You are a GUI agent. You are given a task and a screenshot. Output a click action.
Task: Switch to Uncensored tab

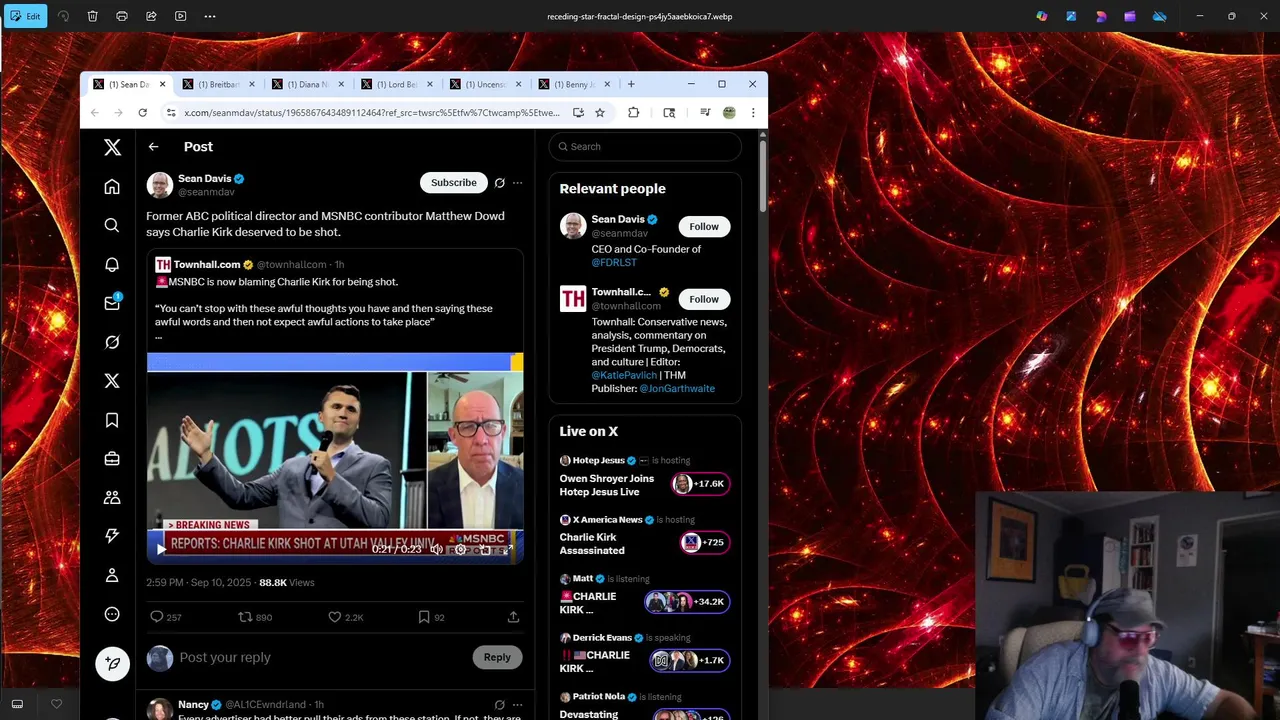pos(484,84)
